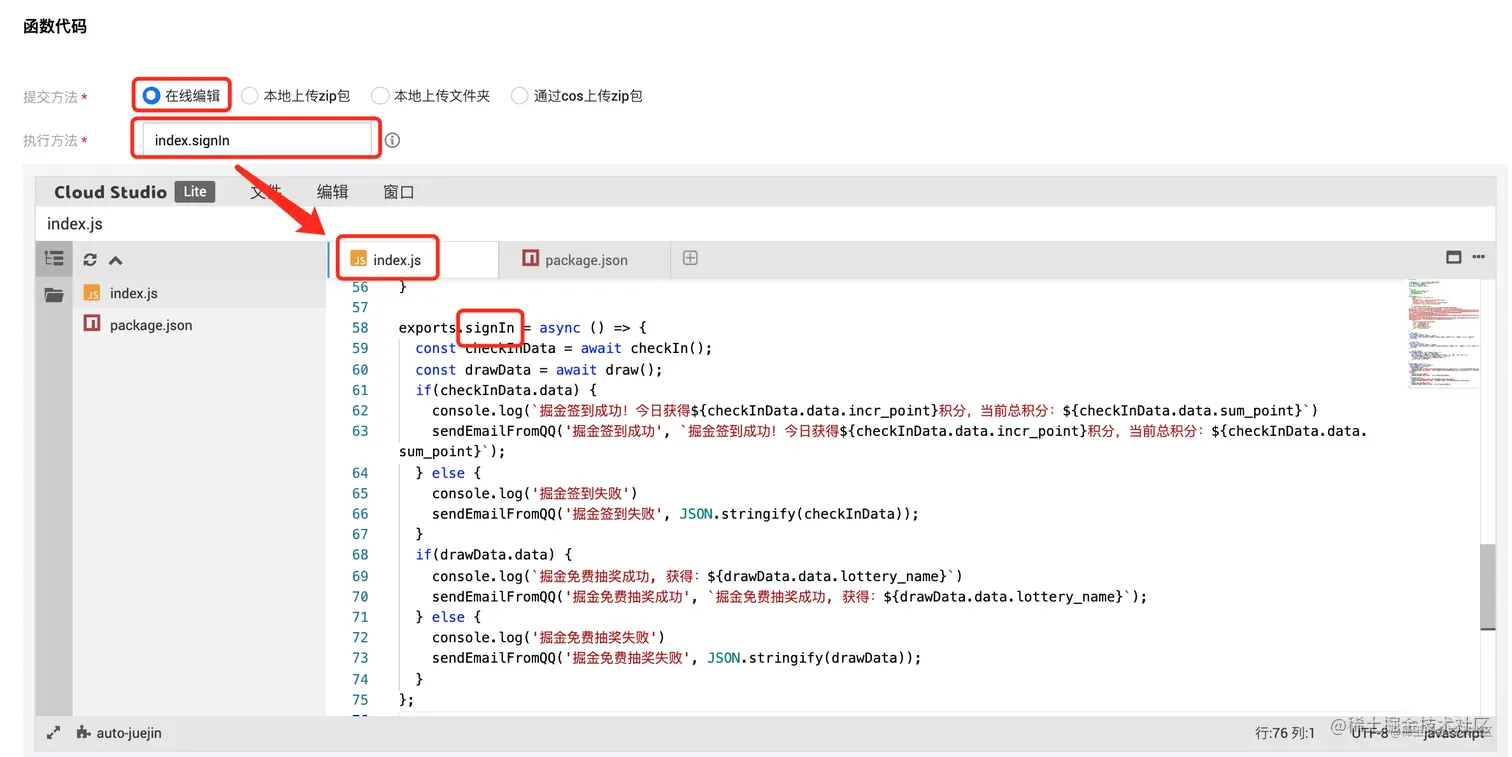The width and height of the screenshot is (1512, 757).
Task: Click line number 75 in the gutter
Action: coord(360,700)
